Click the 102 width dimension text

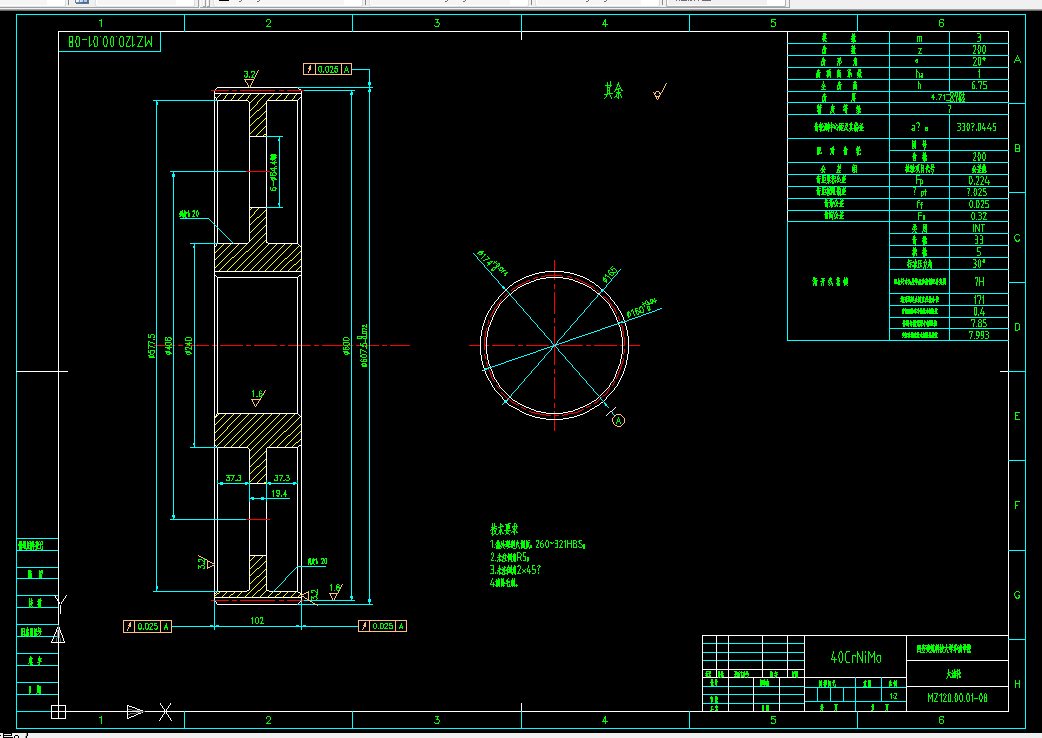point(257,620)
